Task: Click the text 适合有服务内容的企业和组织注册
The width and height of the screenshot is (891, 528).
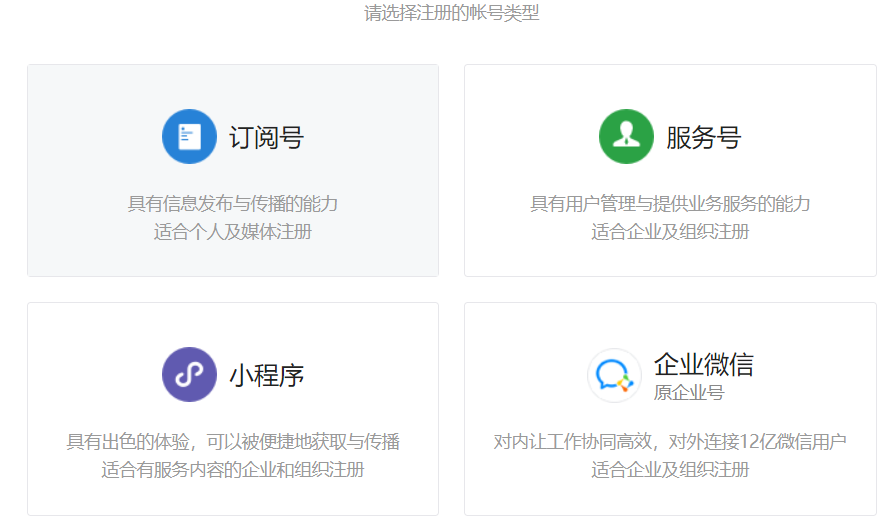Action: (233, 470)
